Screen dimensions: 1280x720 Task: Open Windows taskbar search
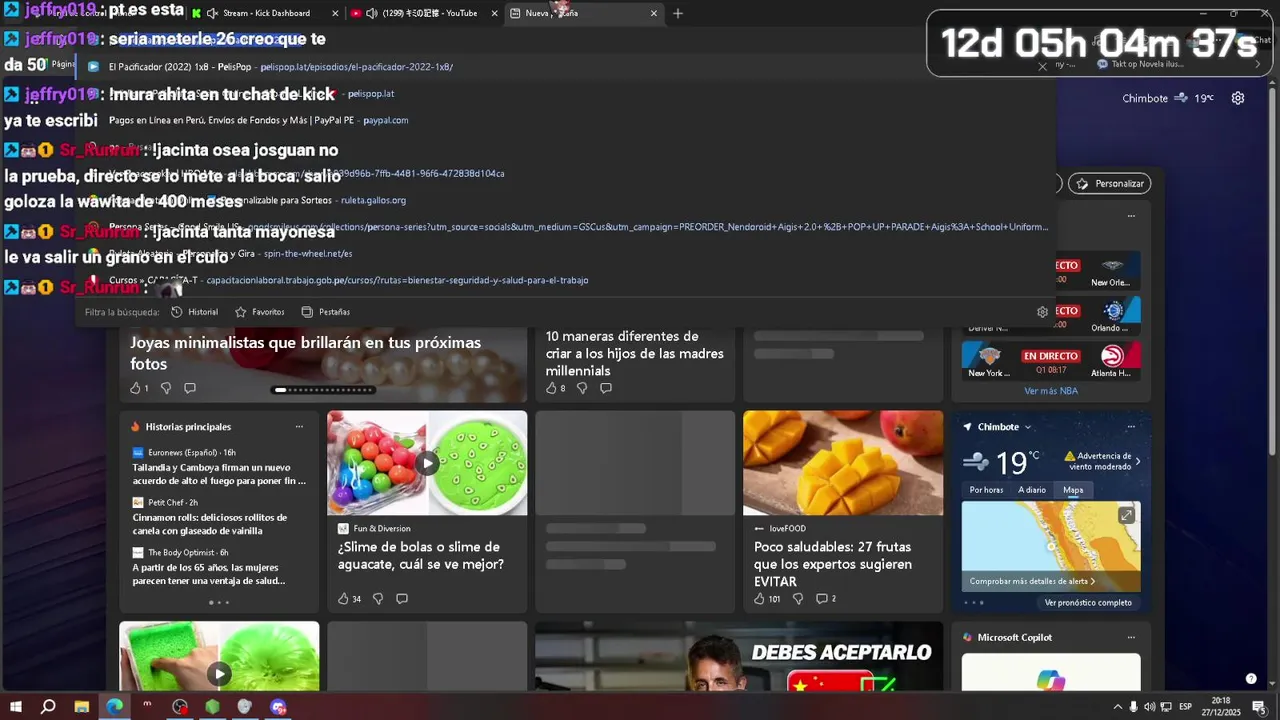[48, 707]
